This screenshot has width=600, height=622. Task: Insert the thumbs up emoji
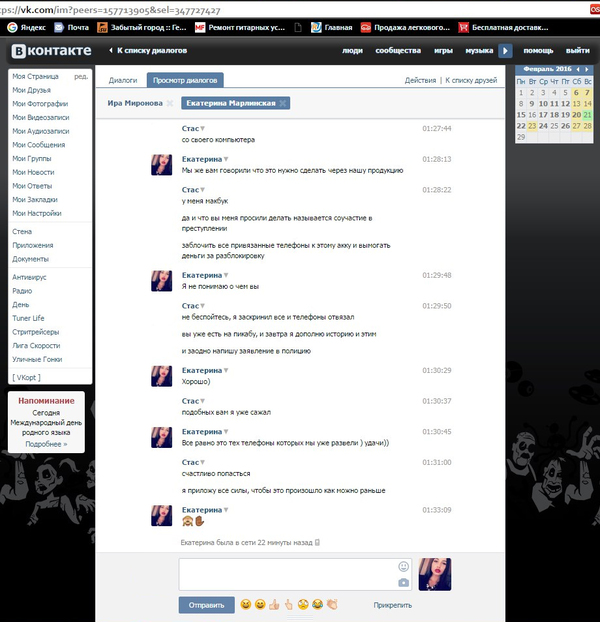(274, 605)
